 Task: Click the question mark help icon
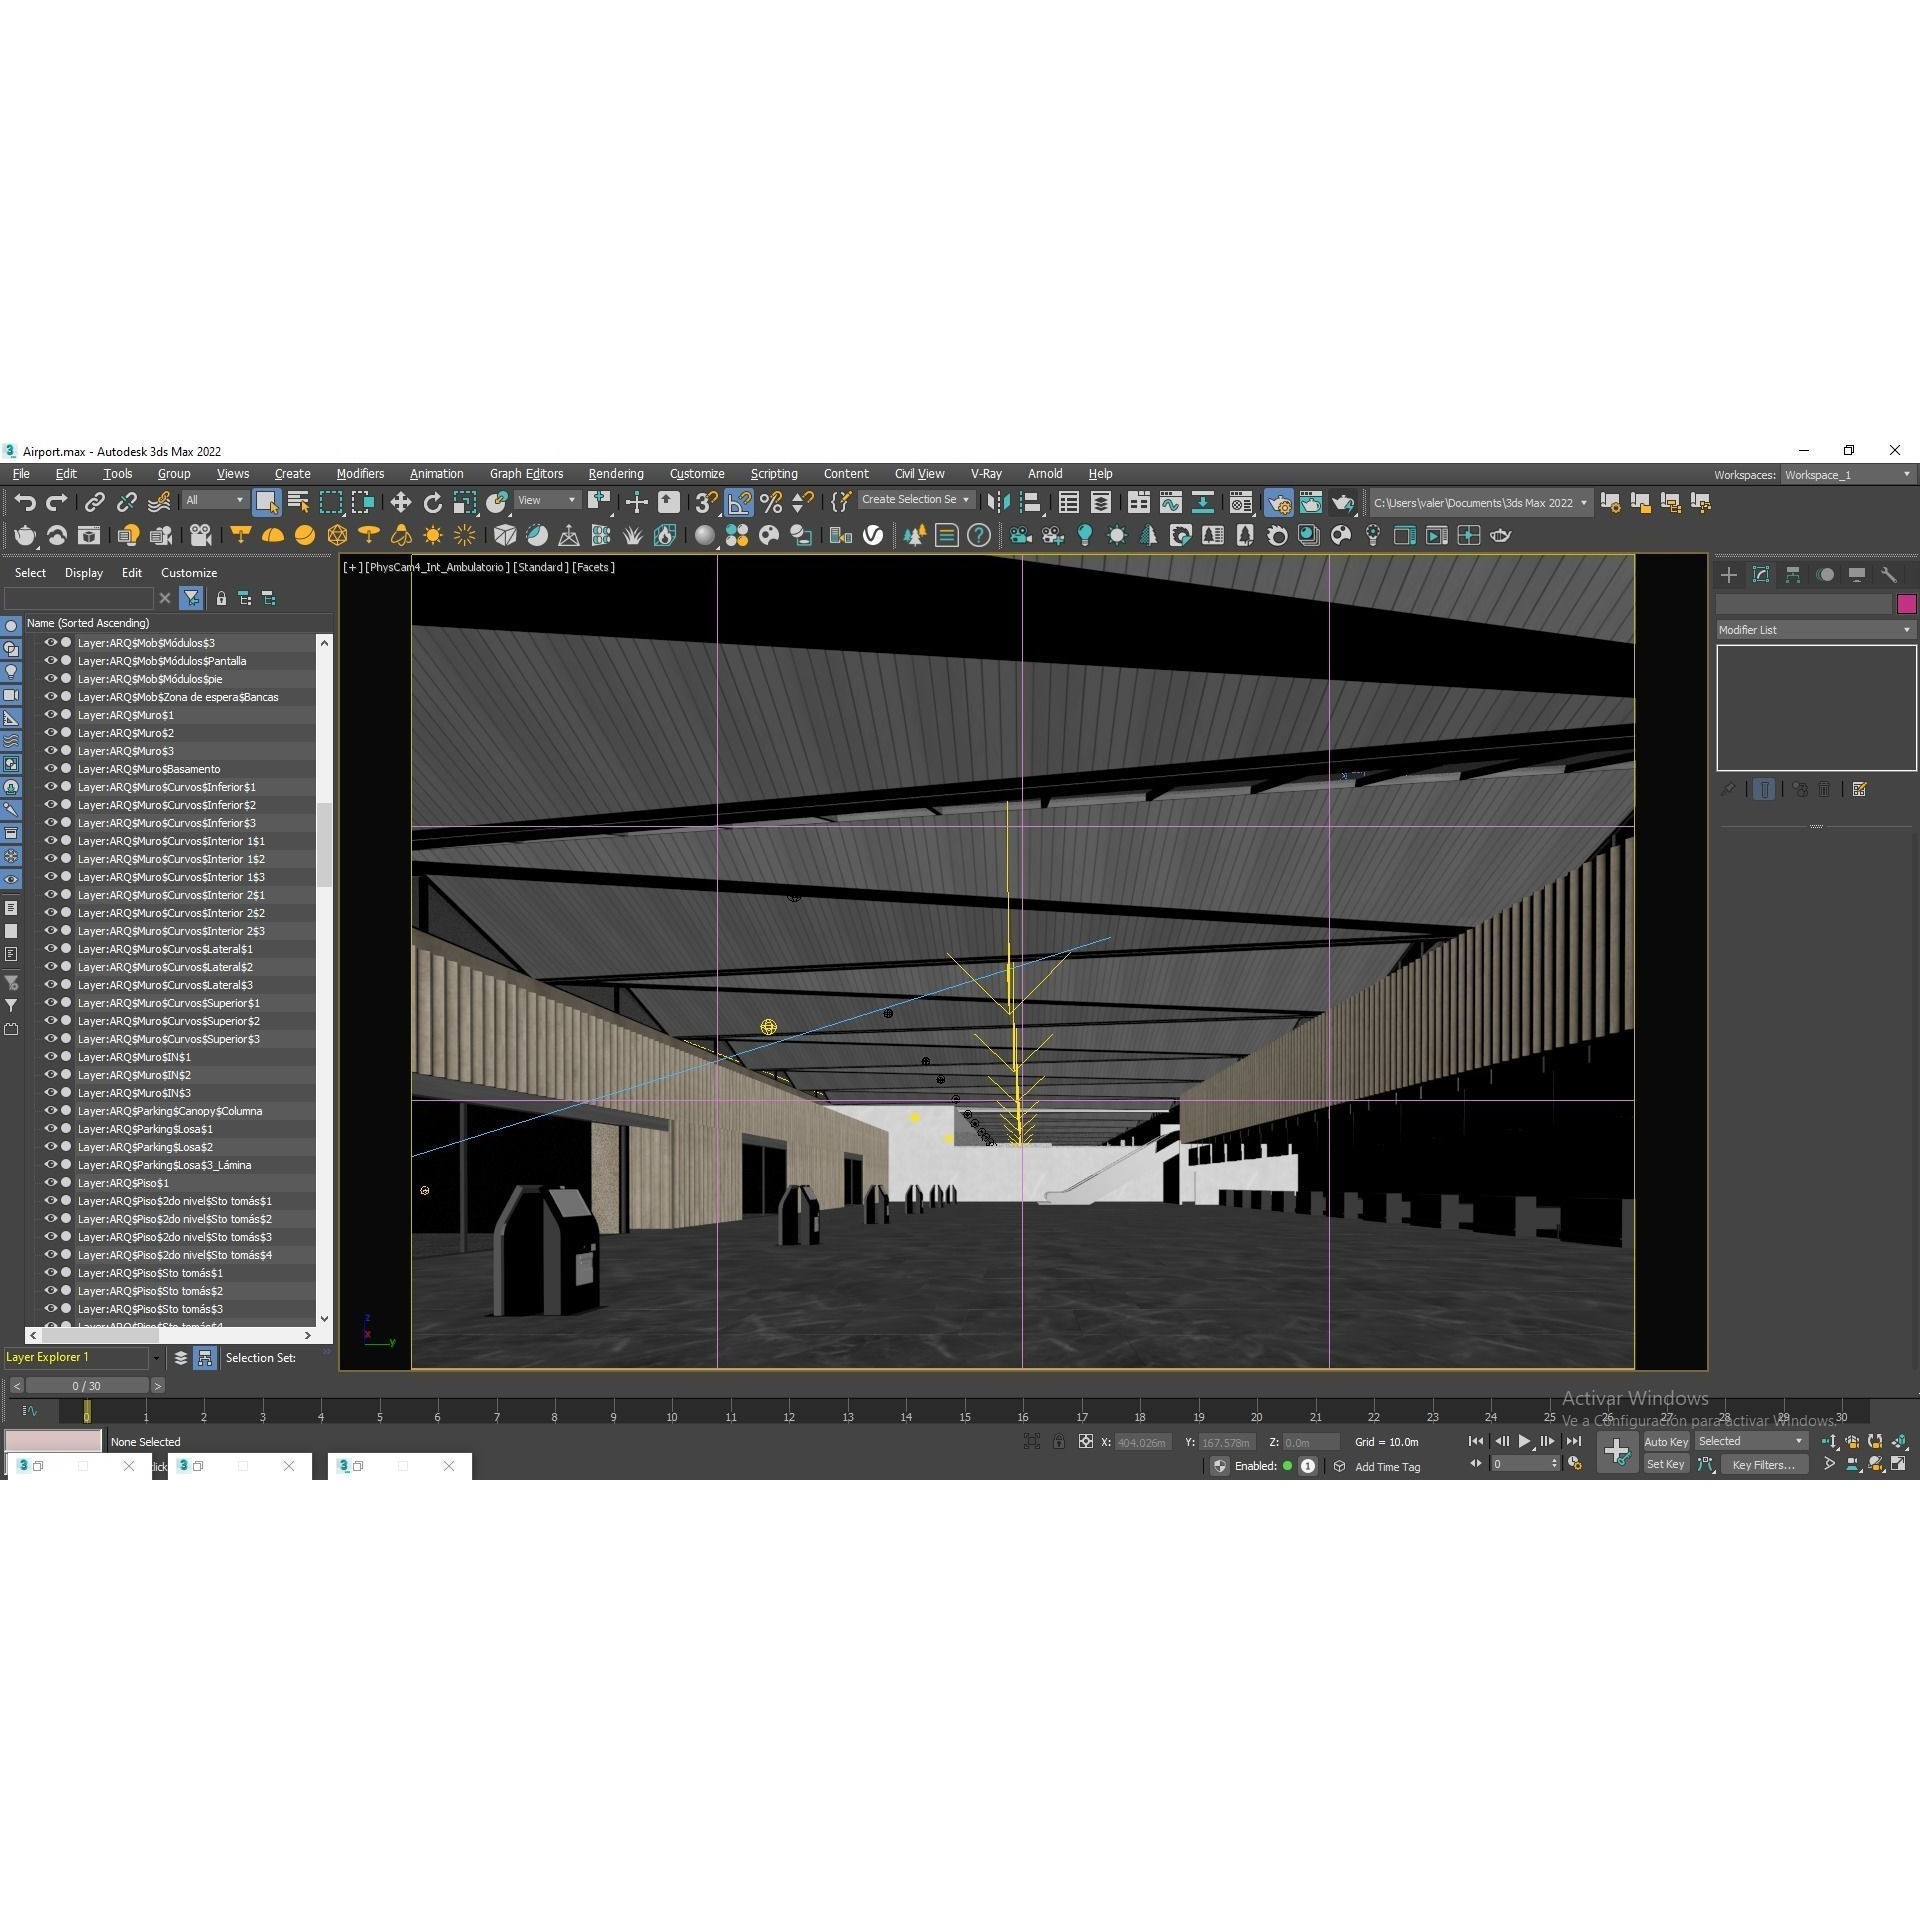click(979, 536)
